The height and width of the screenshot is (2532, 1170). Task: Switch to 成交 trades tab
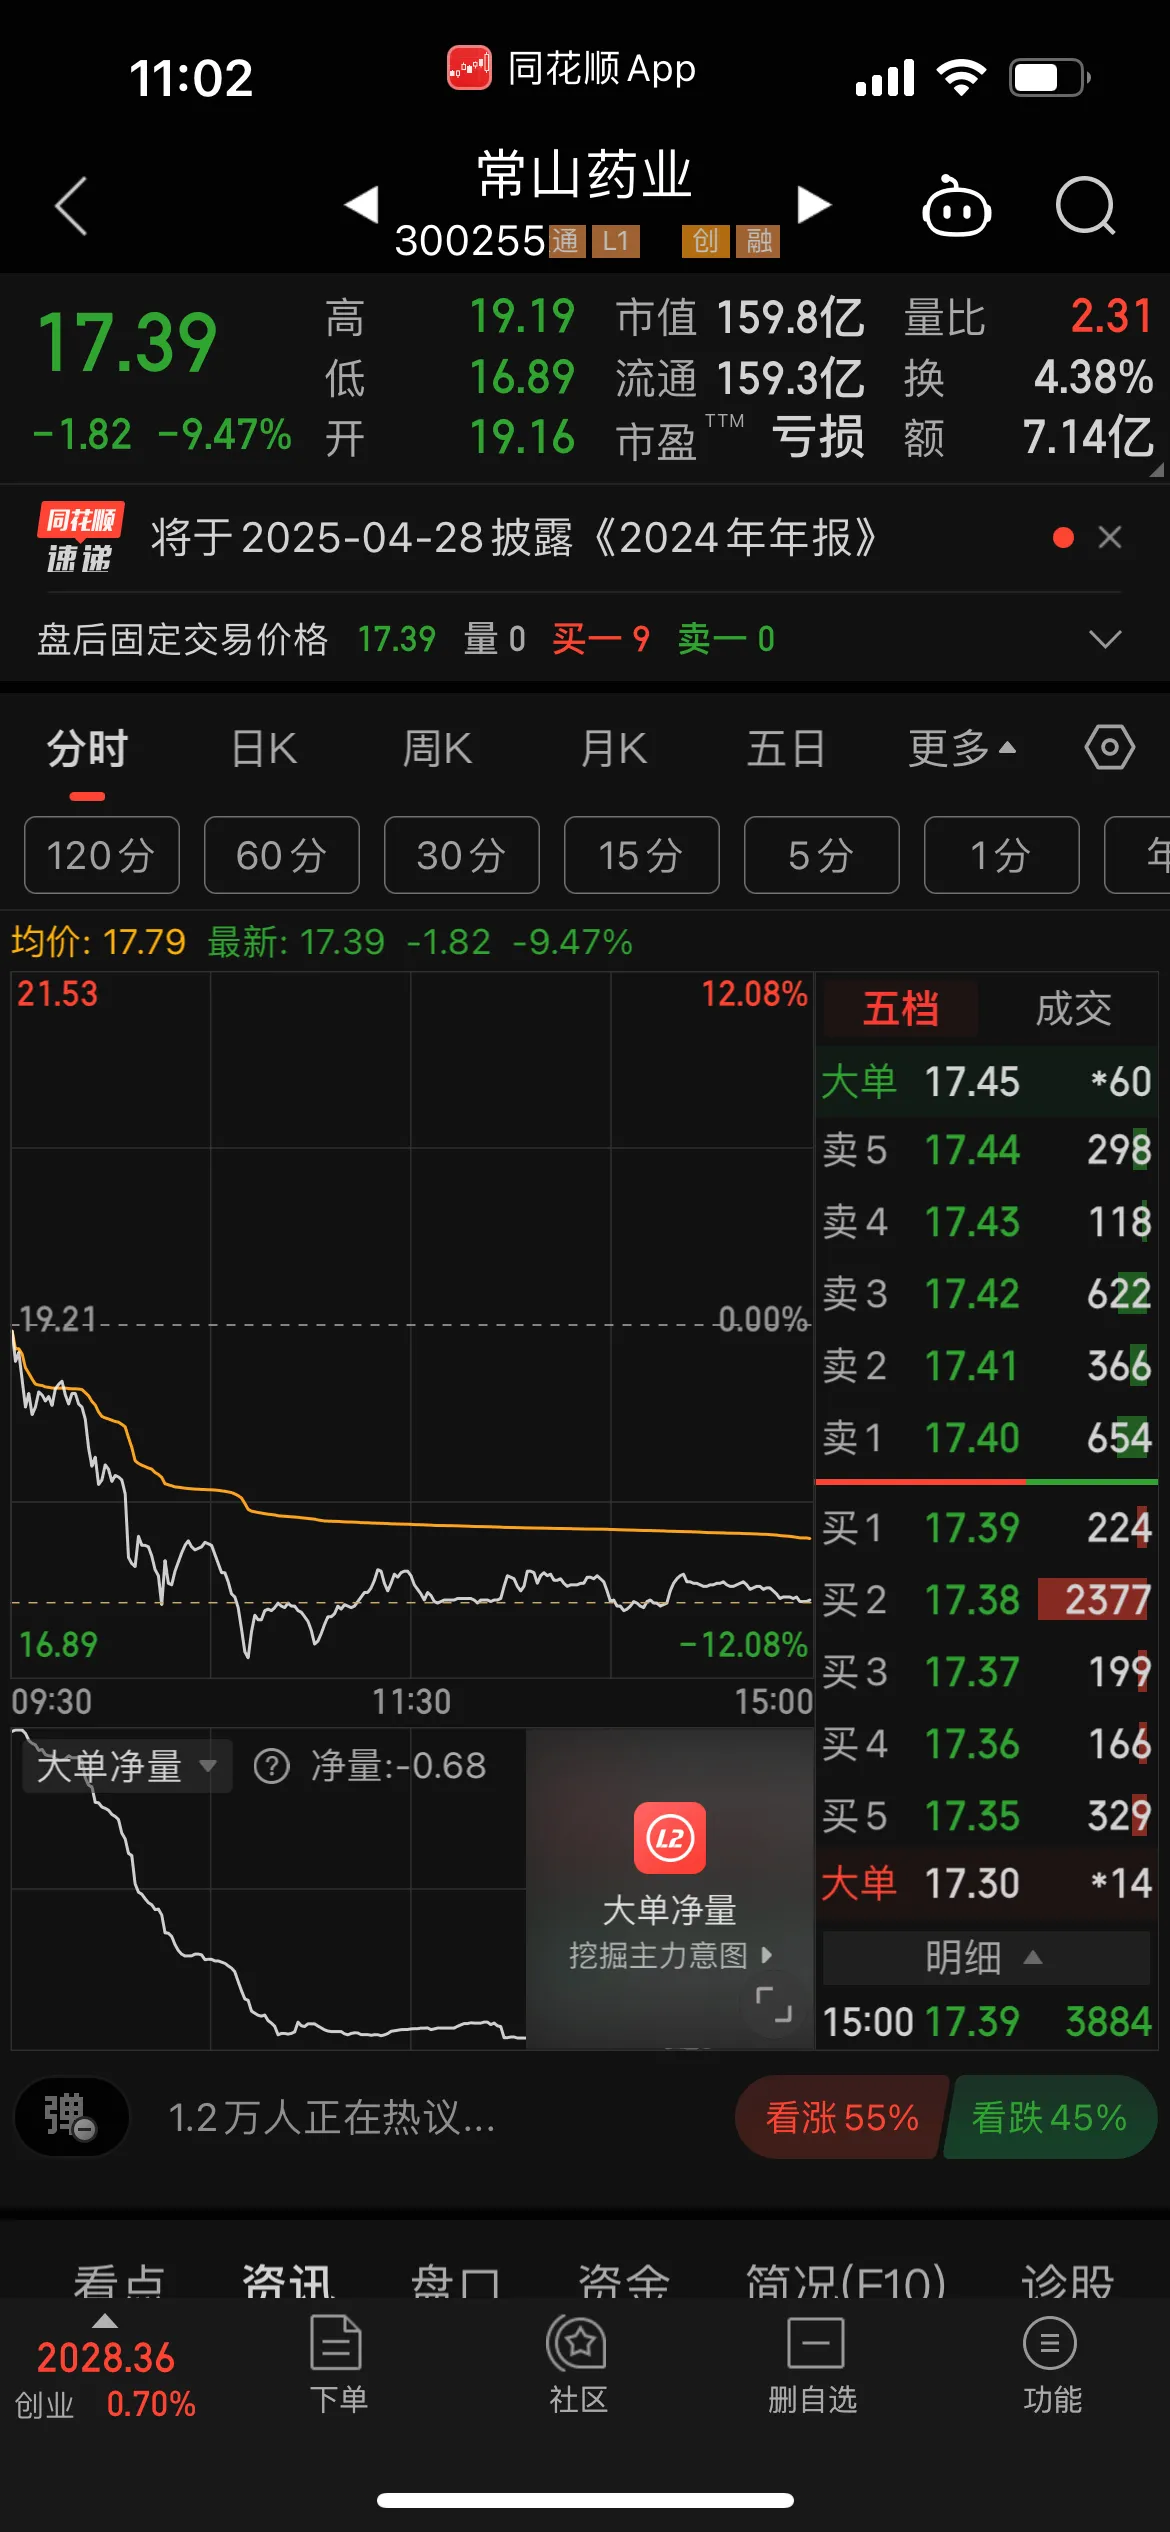[1073, 1008]
